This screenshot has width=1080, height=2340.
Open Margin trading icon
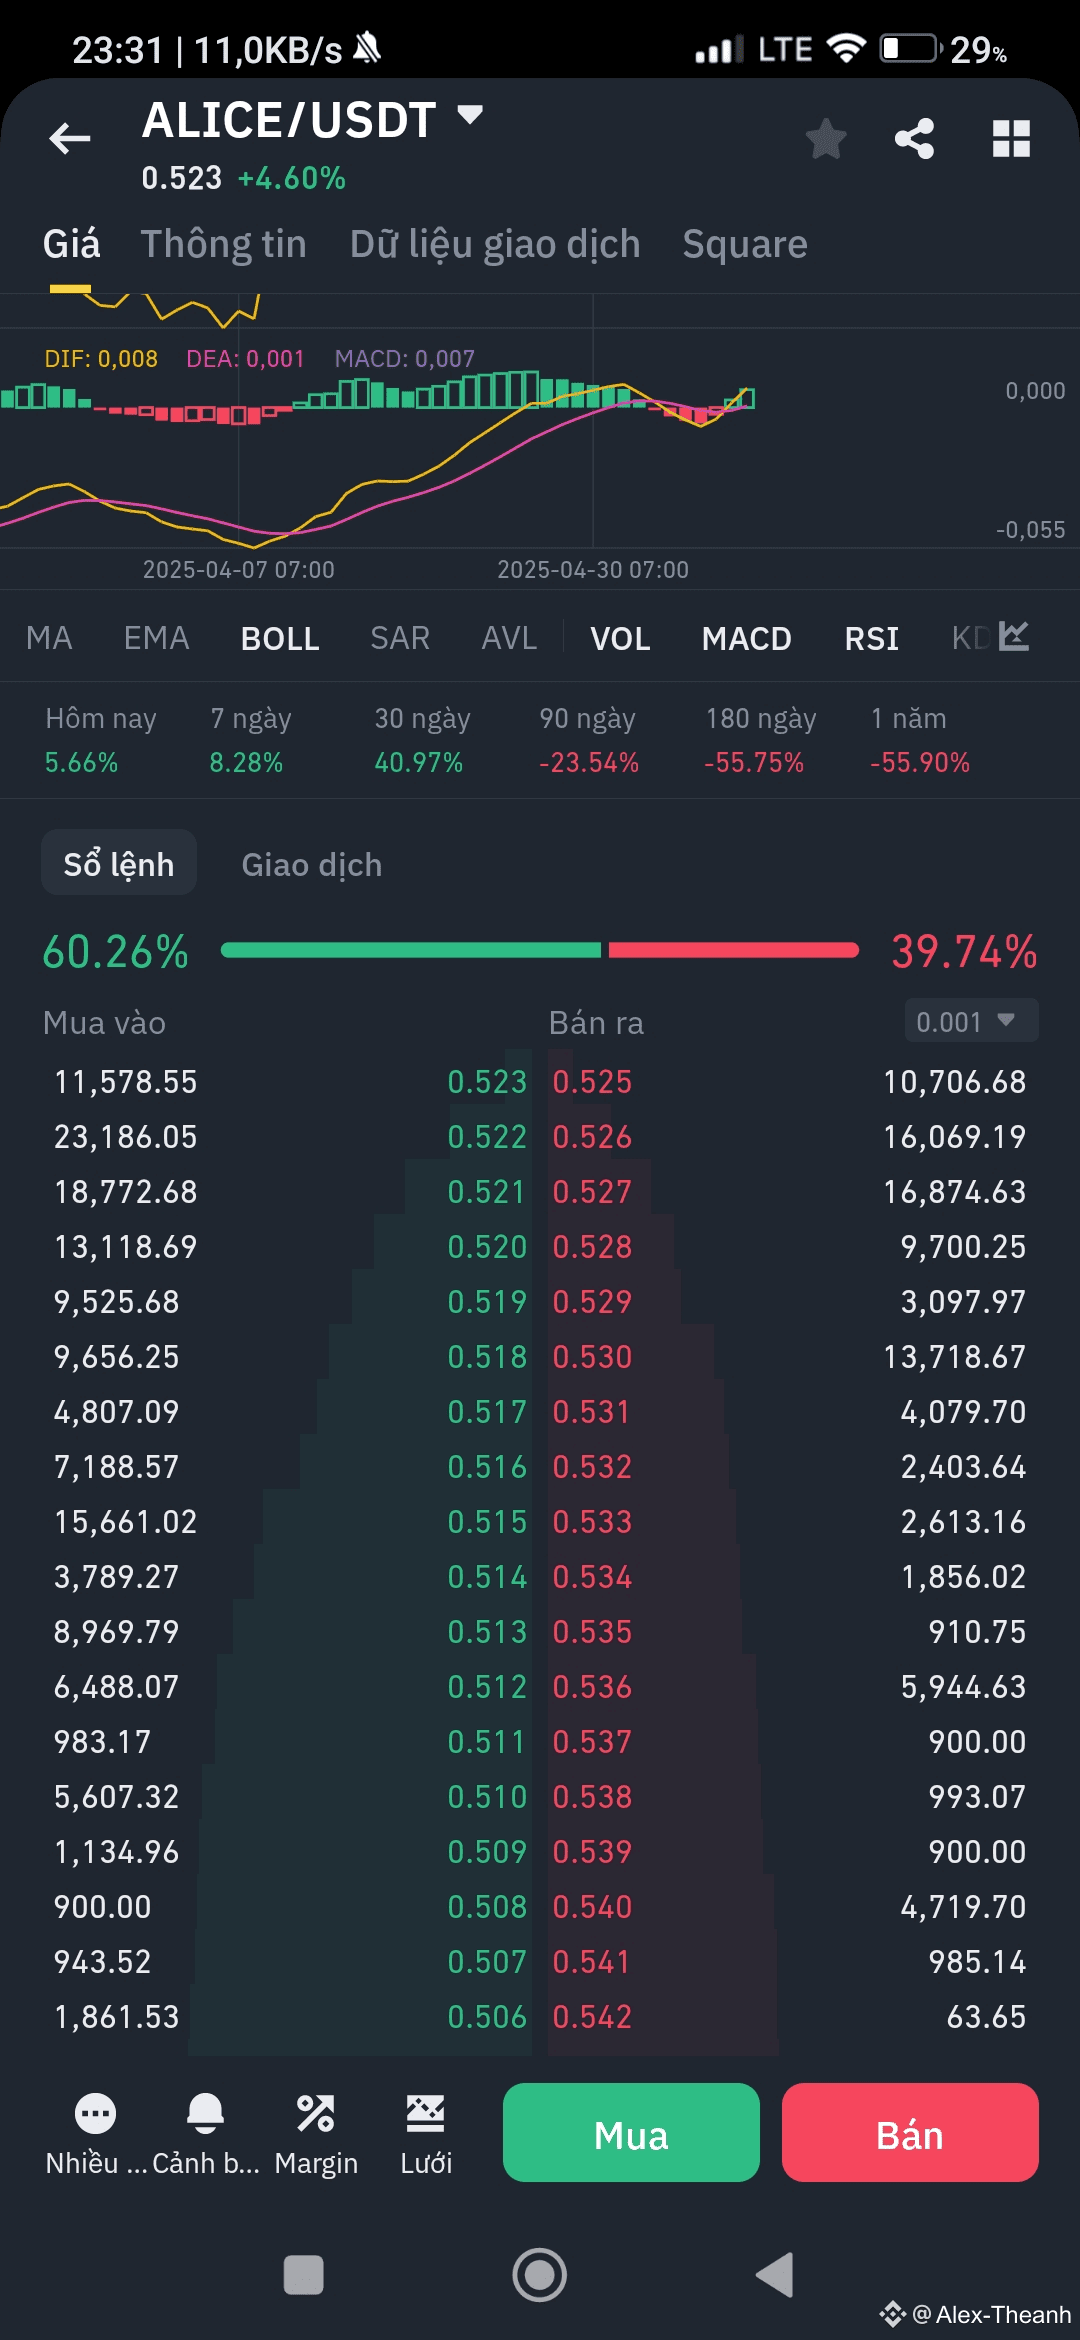tap(316, 2114)
